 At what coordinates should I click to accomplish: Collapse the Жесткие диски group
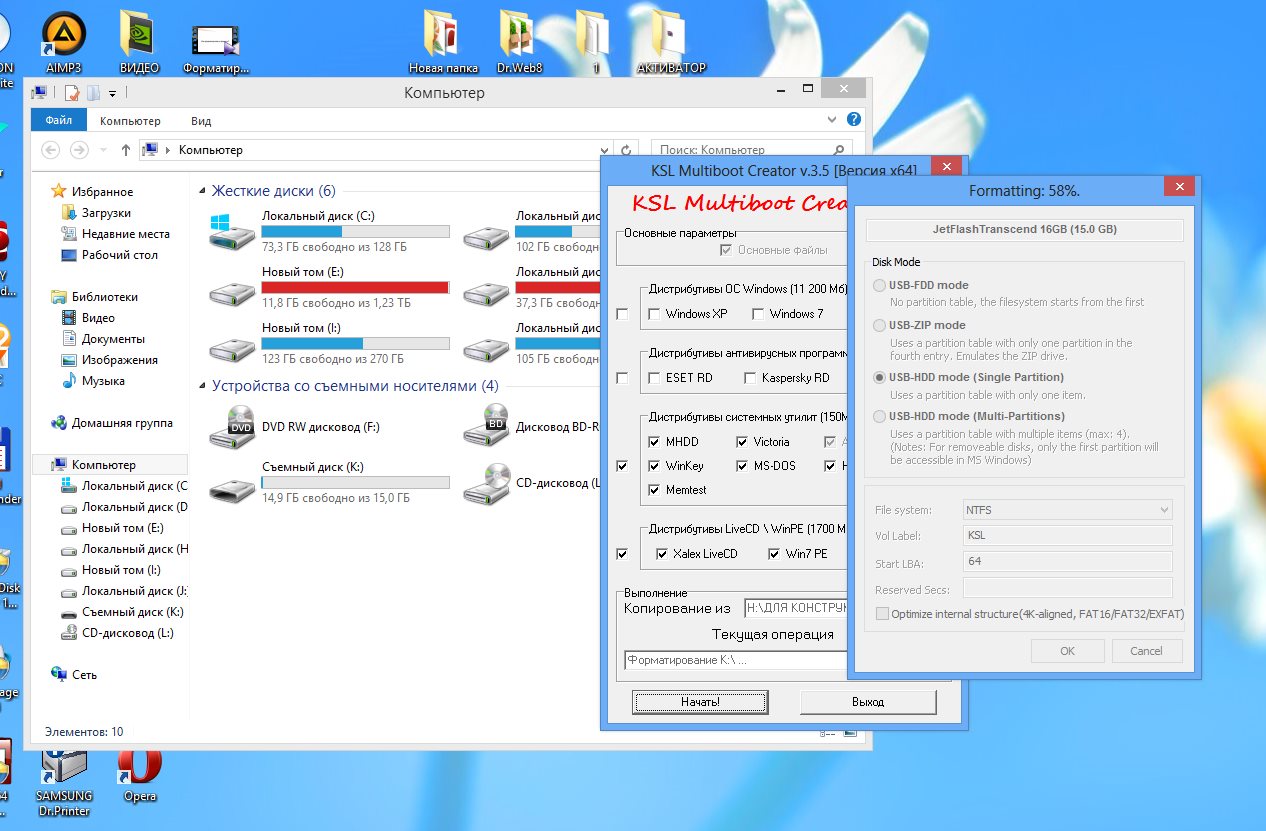203,192
